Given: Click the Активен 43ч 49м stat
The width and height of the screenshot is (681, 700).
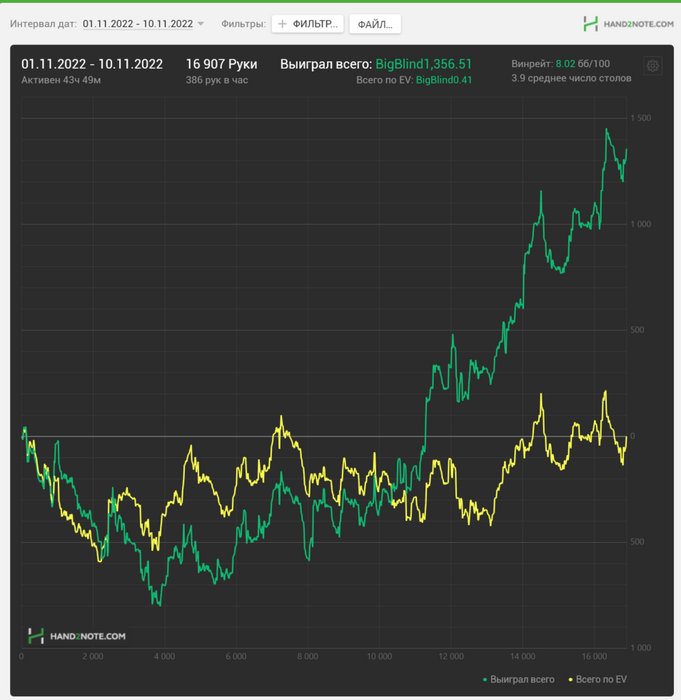Looking at the screenshot, I should click(61, 80).
